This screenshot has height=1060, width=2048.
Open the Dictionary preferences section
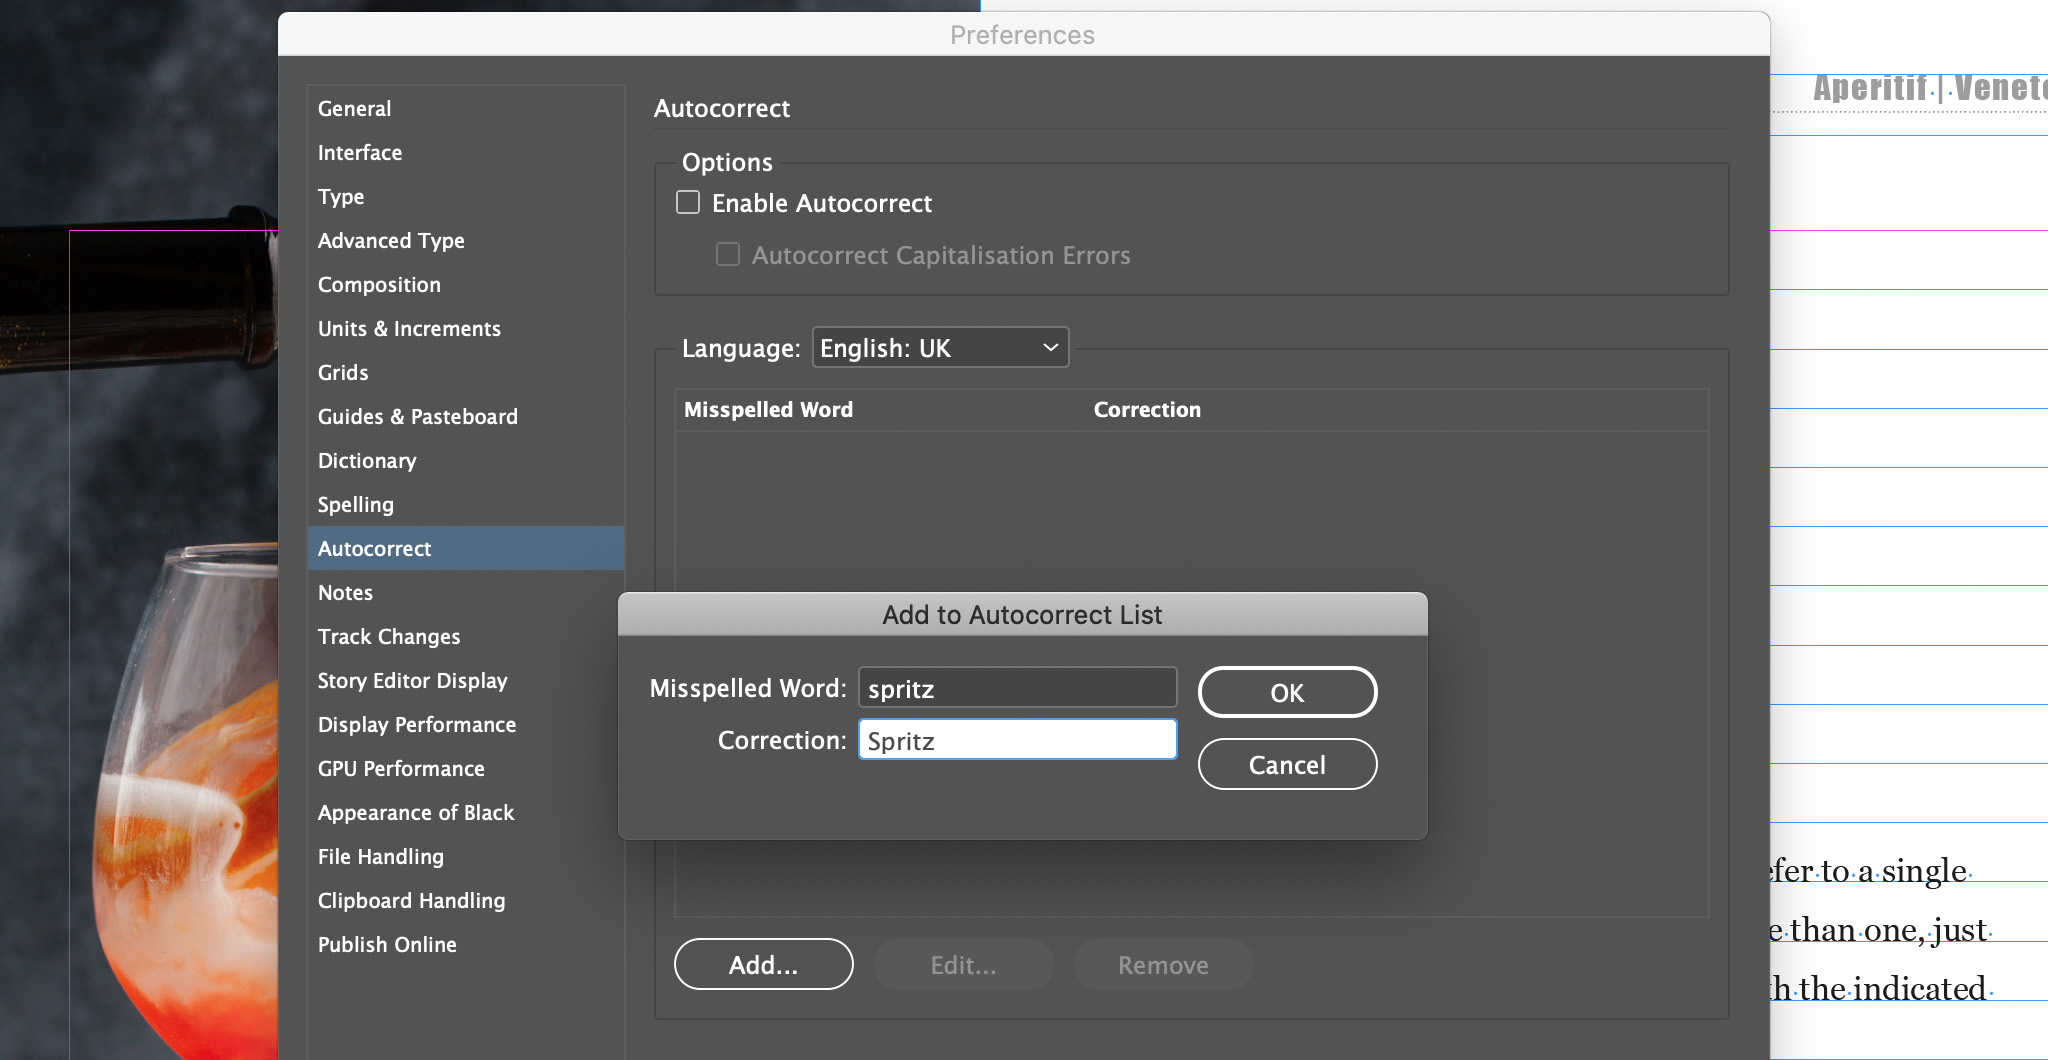pyautogui.click(x=366, y=460)
